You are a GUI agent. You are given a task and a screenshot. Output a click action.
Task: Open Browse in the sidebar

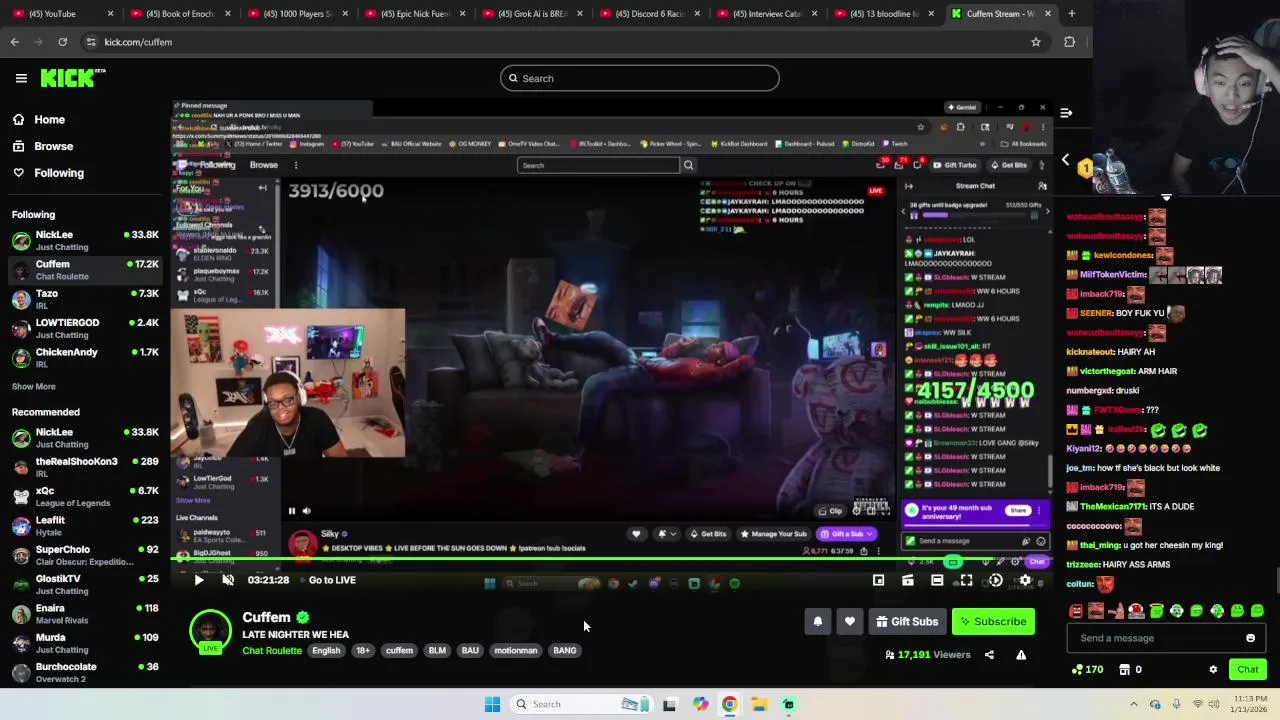point(53,146)
